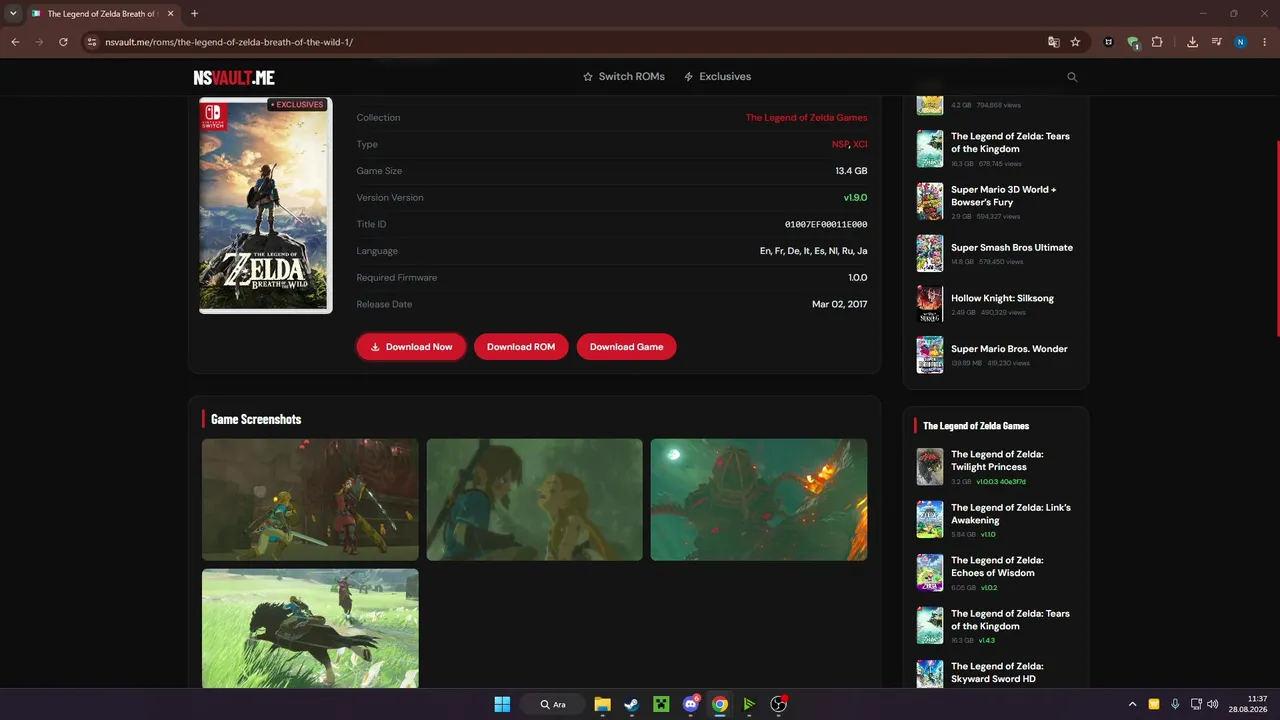Close the Legend of Zelda browser tab
Screen dimensions: 1280x720
[169, 14]
